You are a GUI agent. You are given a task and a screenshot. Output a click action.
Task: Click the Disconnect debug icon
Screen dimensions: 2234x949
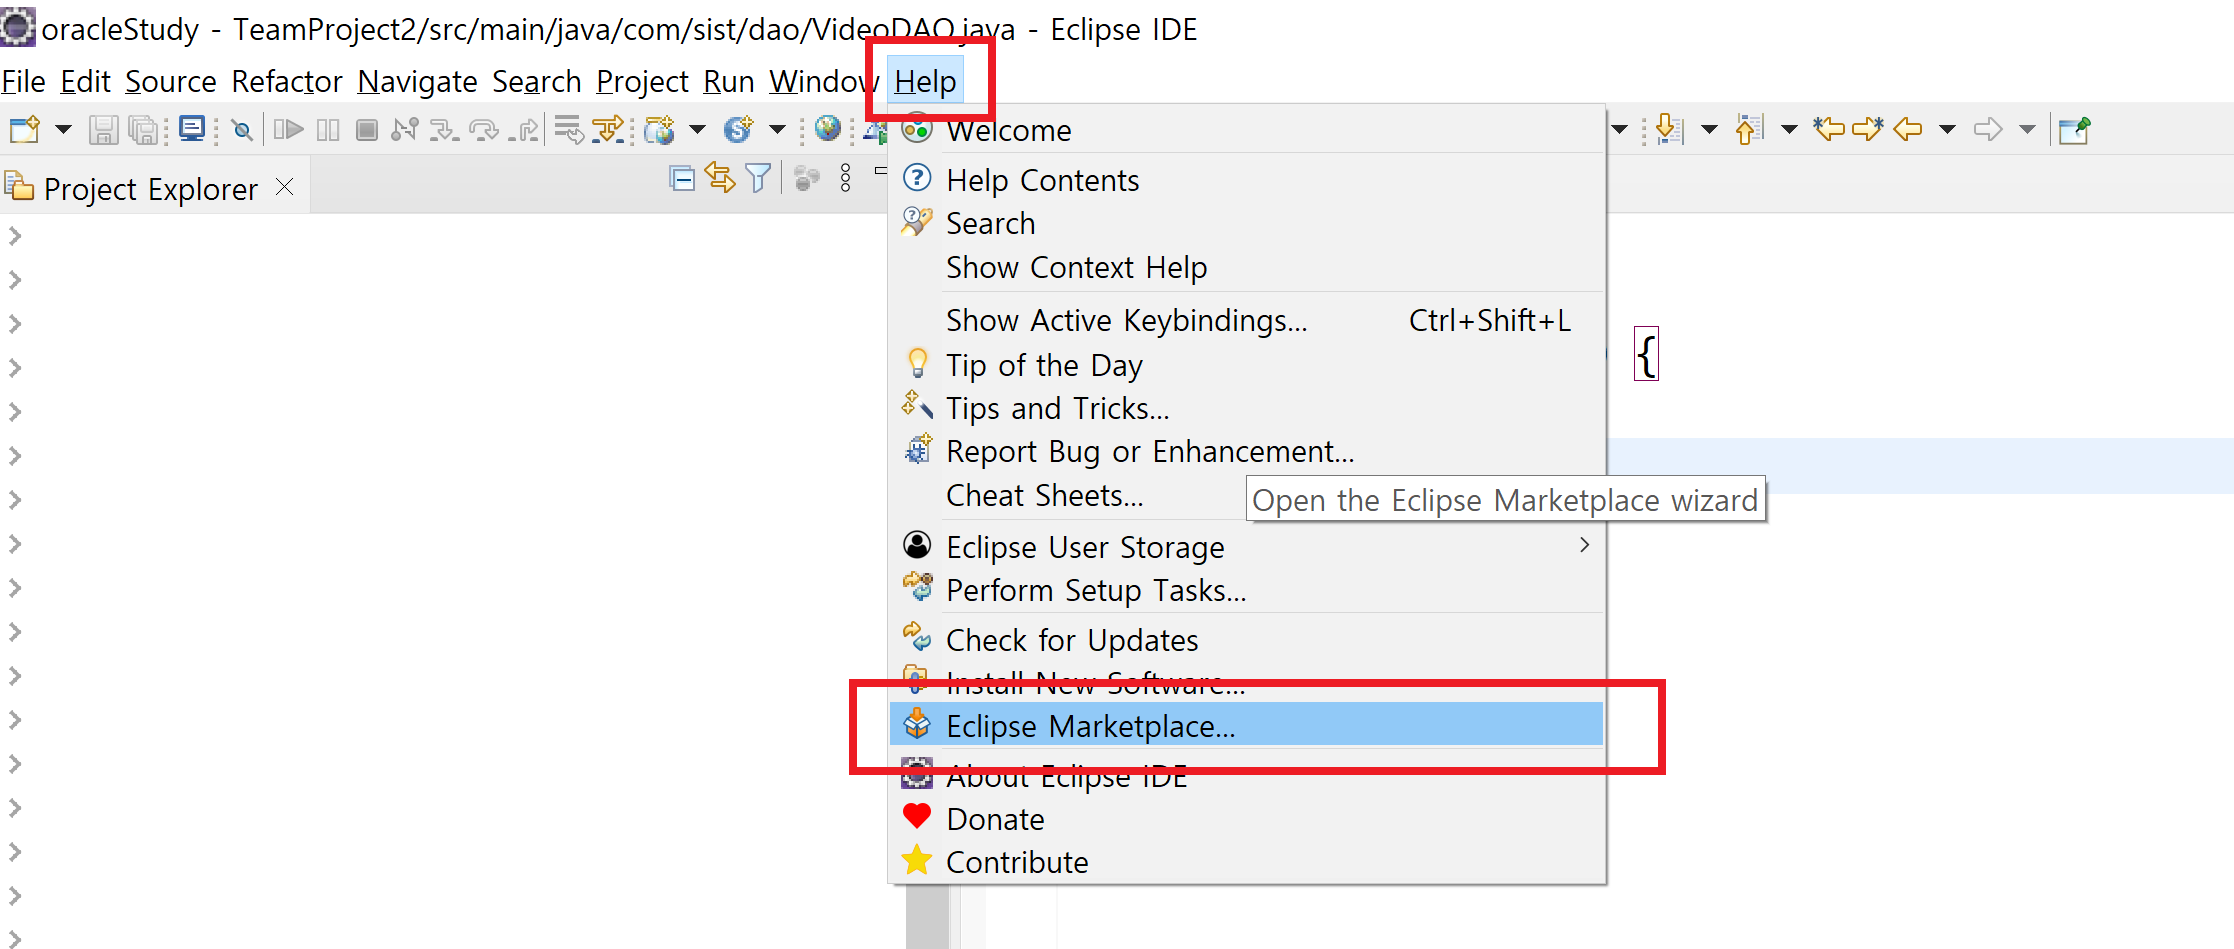coord(405,129)
